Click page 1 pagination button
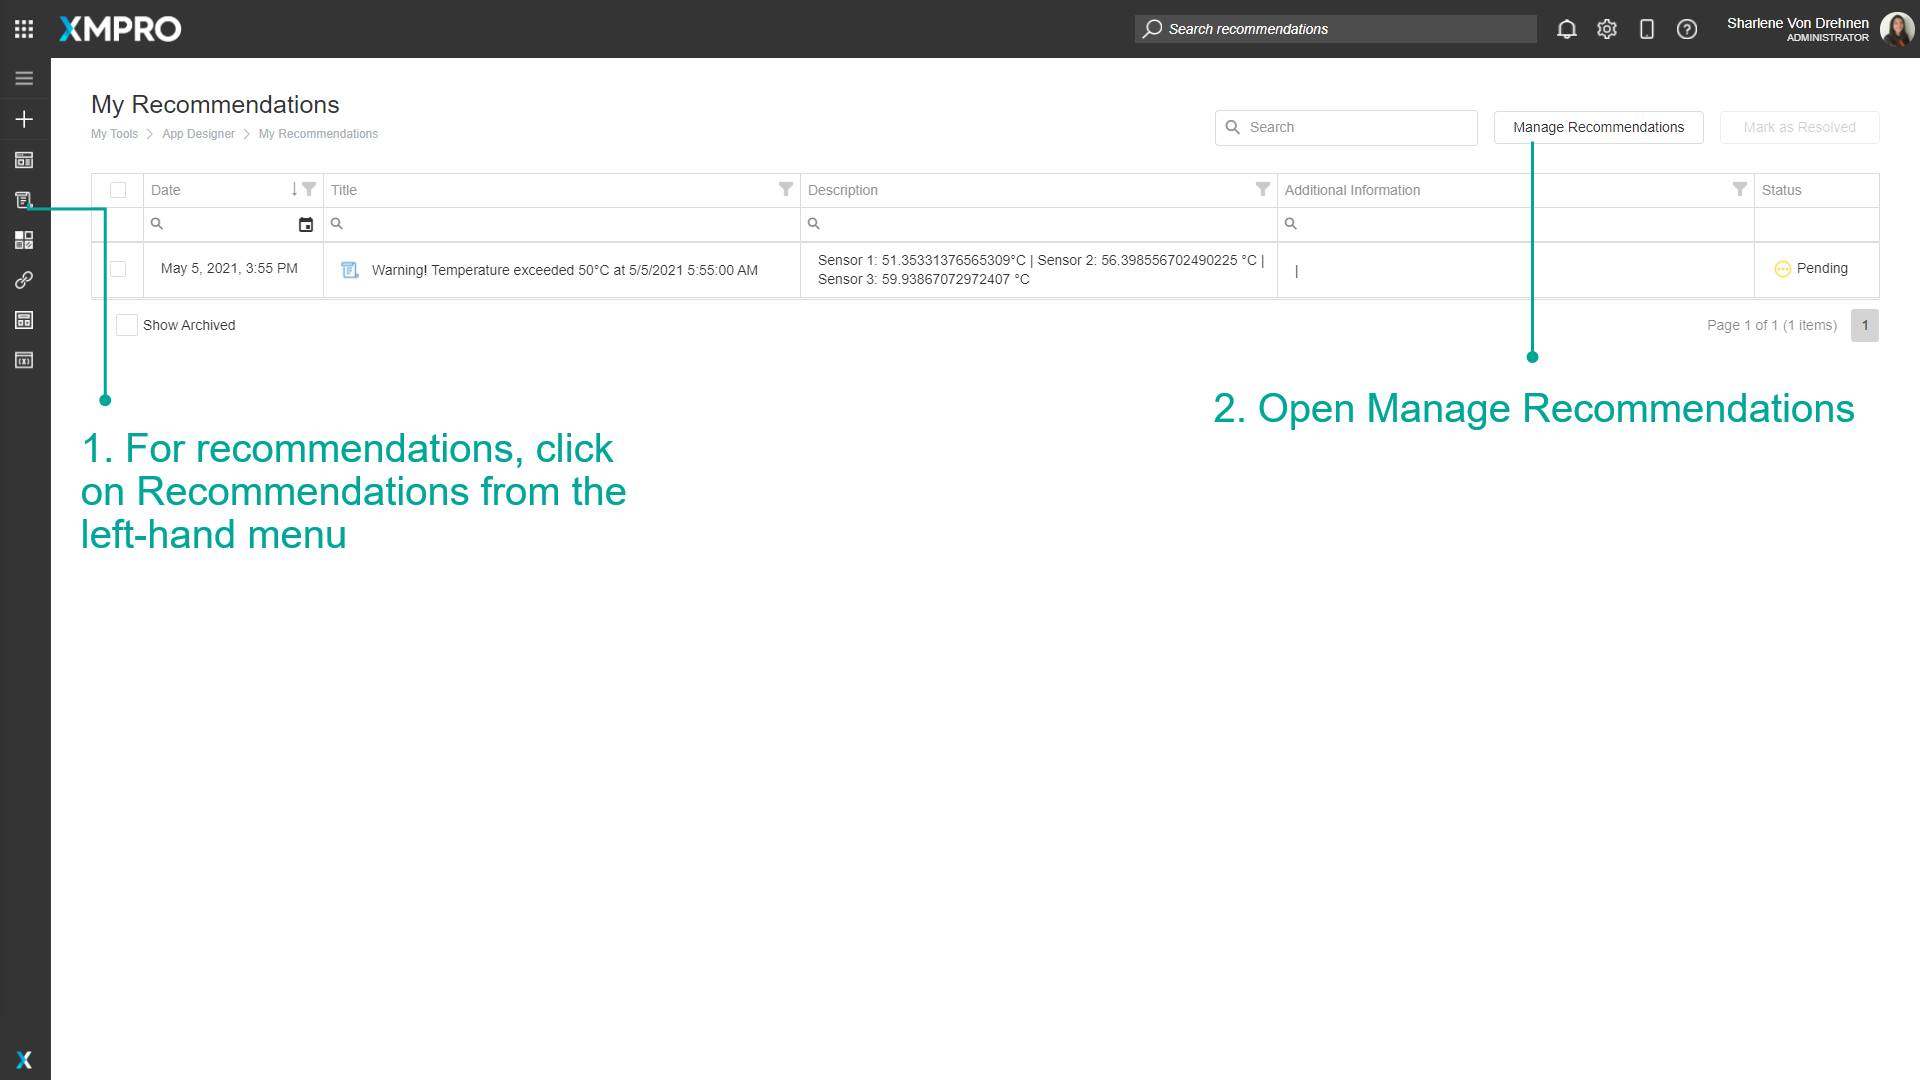The width and height of the screenshot is (1920, 1080). [1864, 325]
